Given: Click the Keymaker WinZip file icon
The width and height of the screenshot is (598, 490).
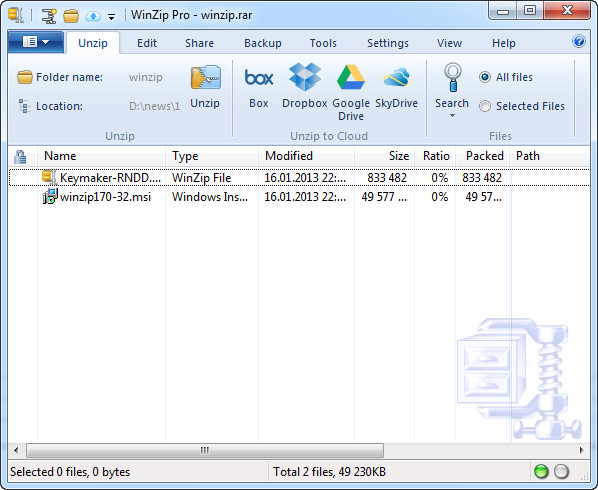Looking at the screenshot, I should click(x=50, y=177).
